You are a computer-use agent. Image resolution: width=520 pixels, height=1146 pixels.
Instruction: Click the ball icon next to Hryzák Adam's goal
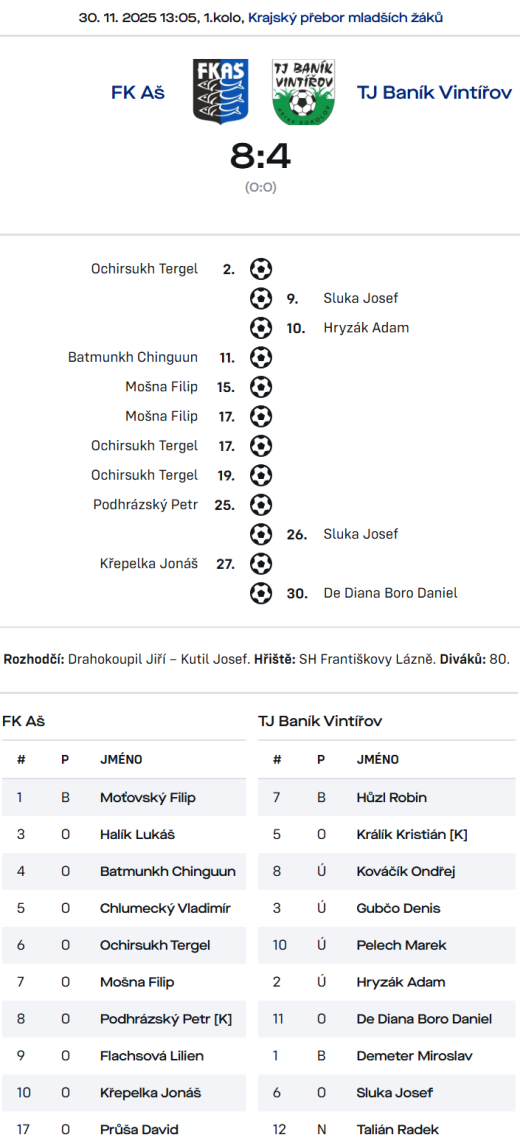[x=260, y=327]
